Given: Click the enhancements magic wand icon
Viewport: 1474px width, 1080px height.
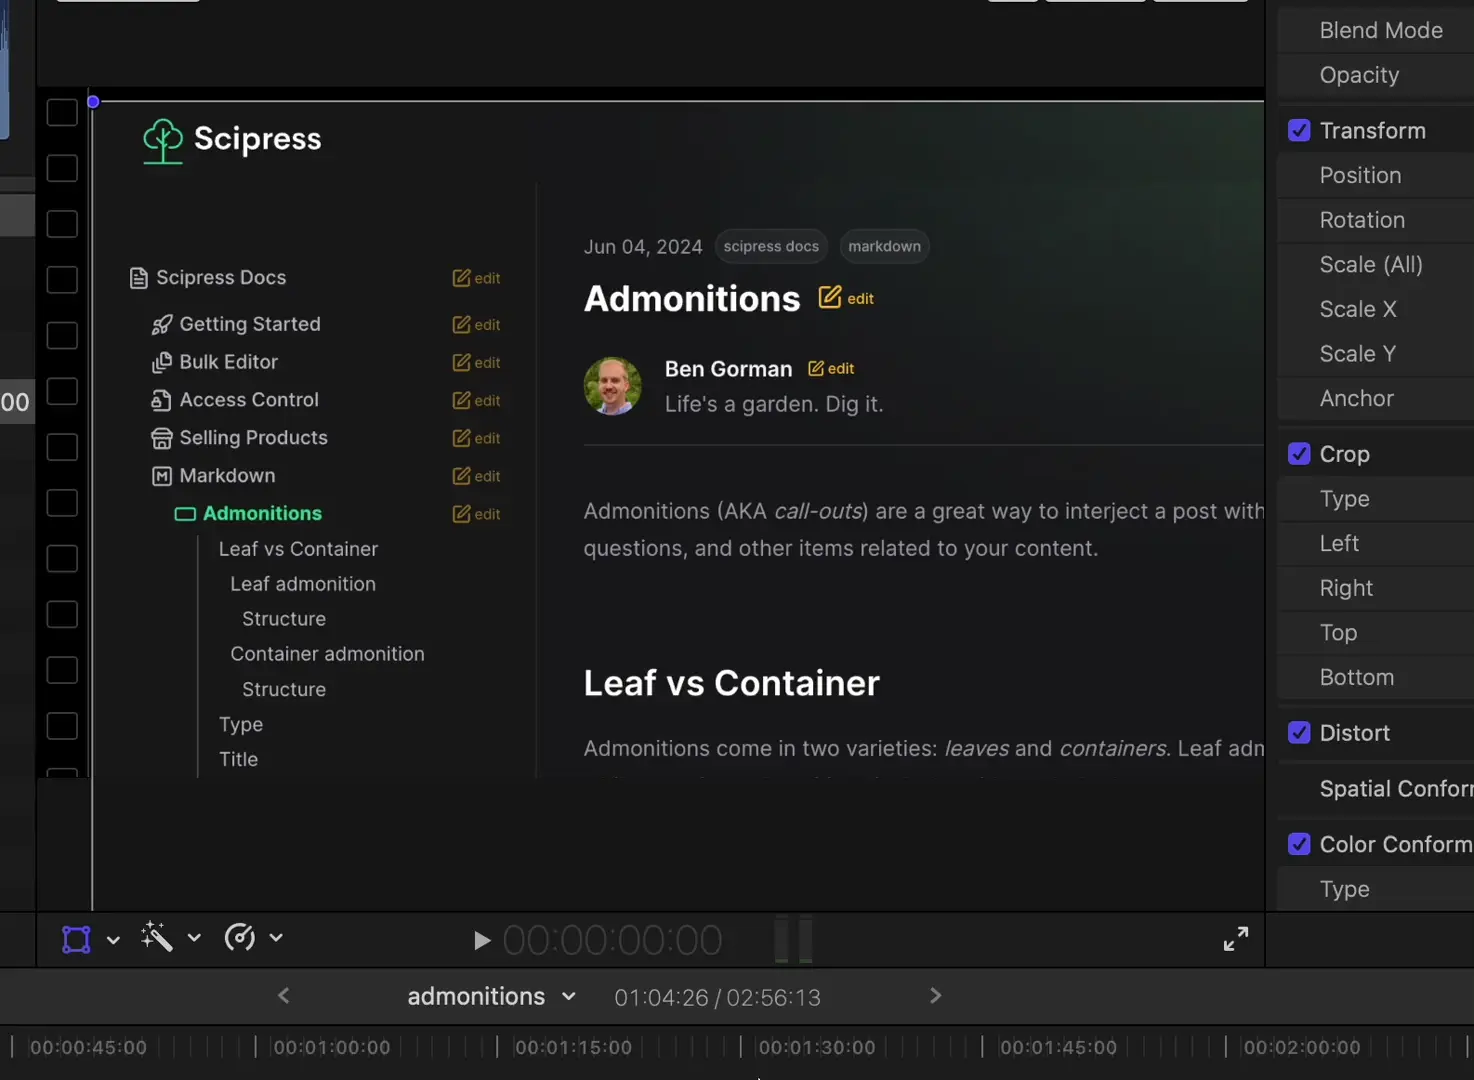Looking at the screenshot, I should (x=156, y=938).
